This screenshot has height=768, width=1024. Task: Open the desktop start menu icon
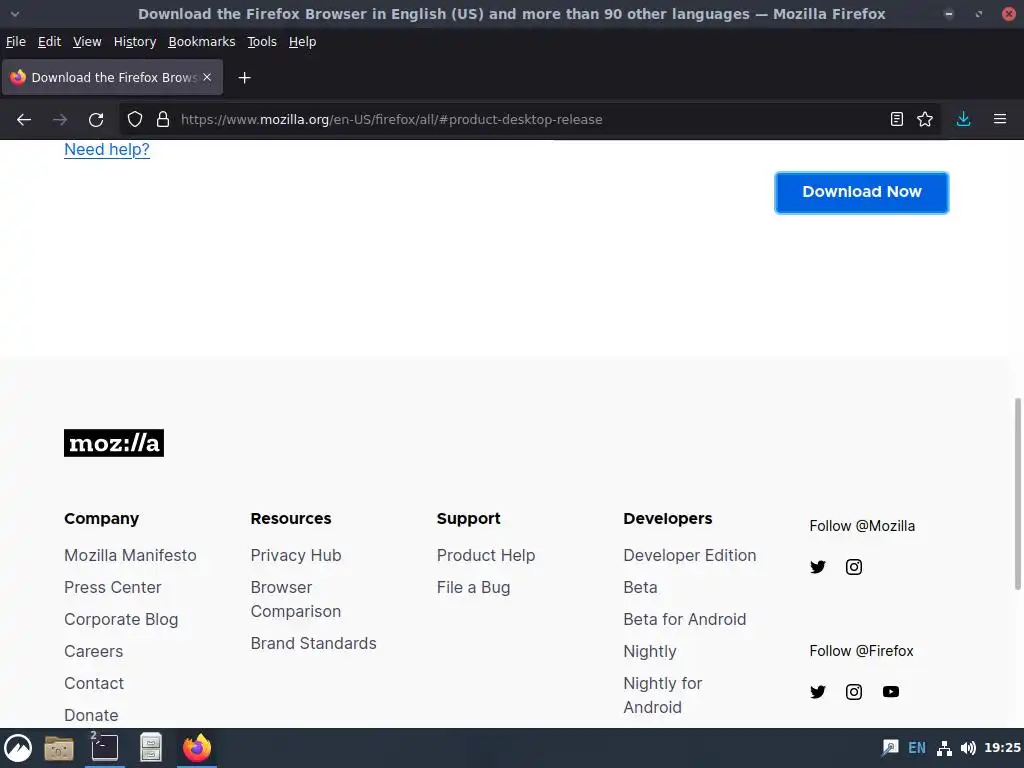18,748
